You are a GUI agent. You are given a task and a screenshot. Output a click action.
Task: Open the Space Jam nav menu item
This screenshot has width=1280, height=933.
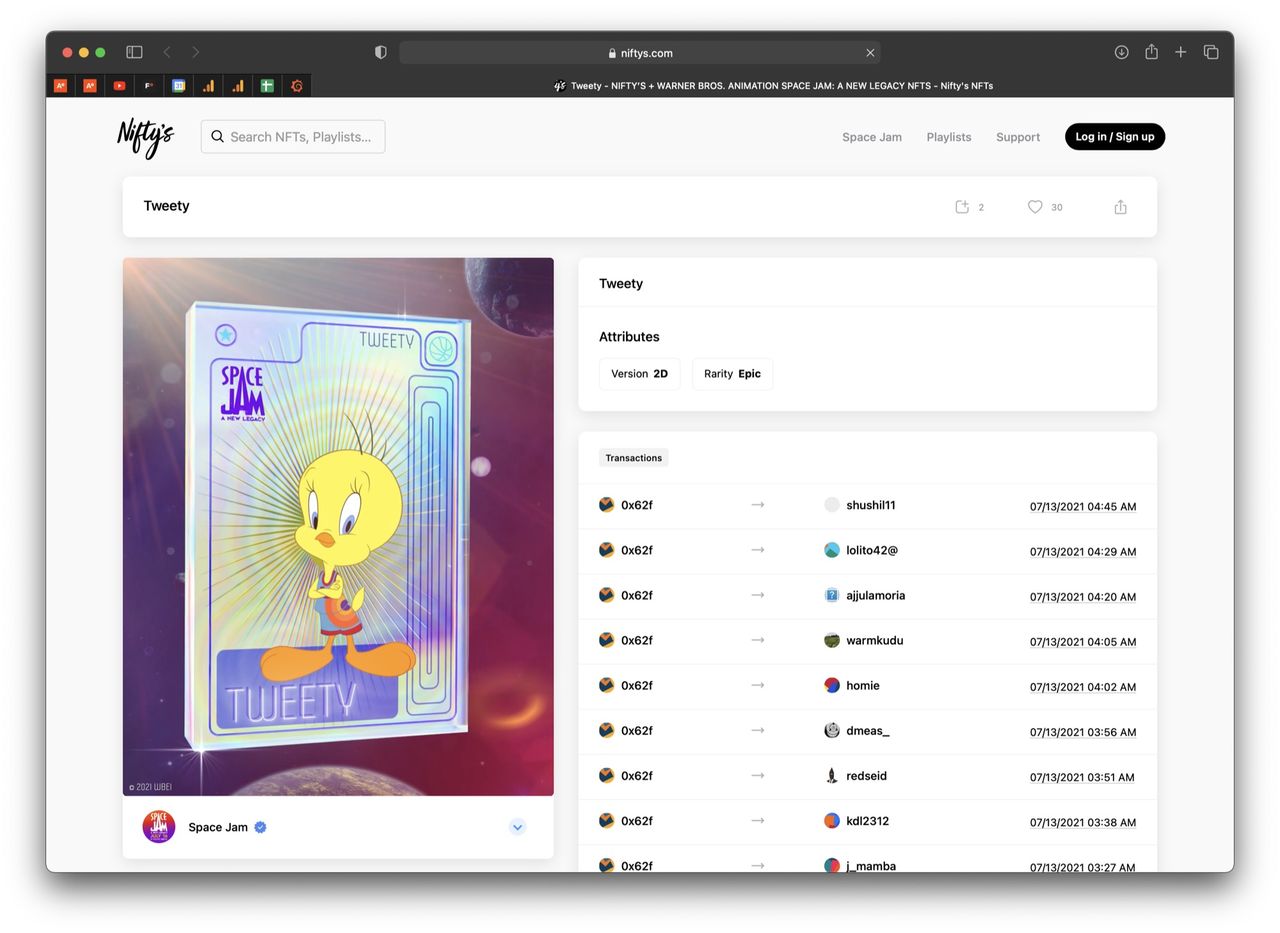[871, 137]
